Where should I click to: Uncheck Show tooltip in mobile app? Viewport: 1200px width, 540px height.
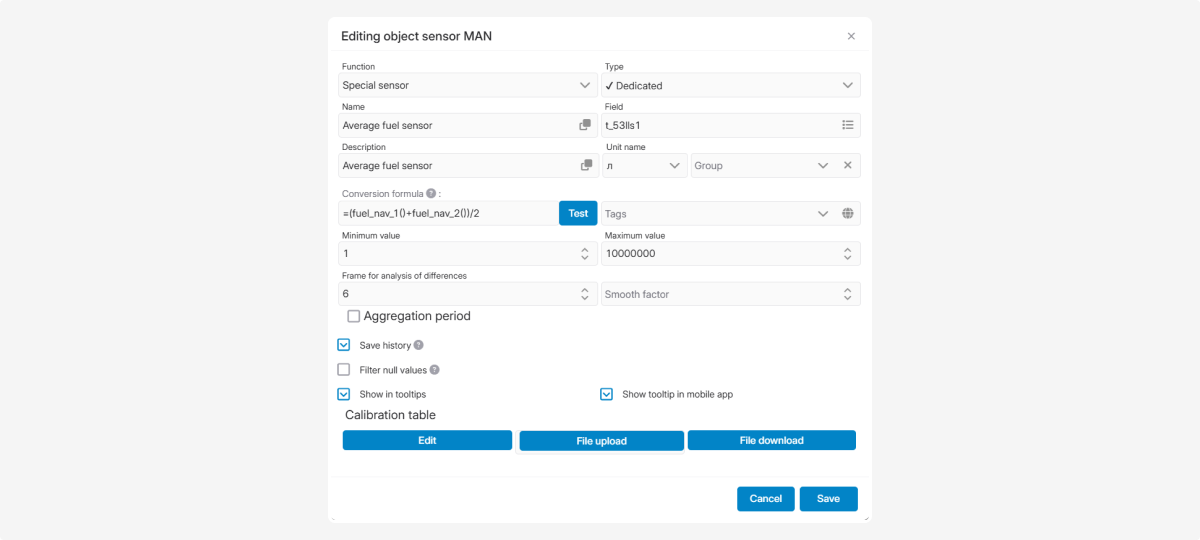point(606,394)
